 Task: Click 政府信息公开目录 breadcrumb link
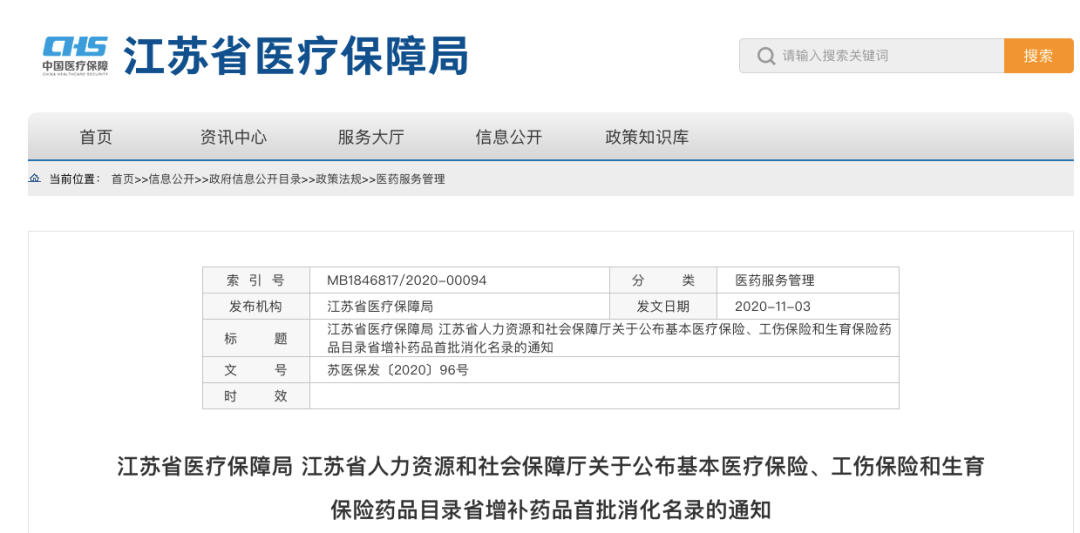(x=255, y=179)
